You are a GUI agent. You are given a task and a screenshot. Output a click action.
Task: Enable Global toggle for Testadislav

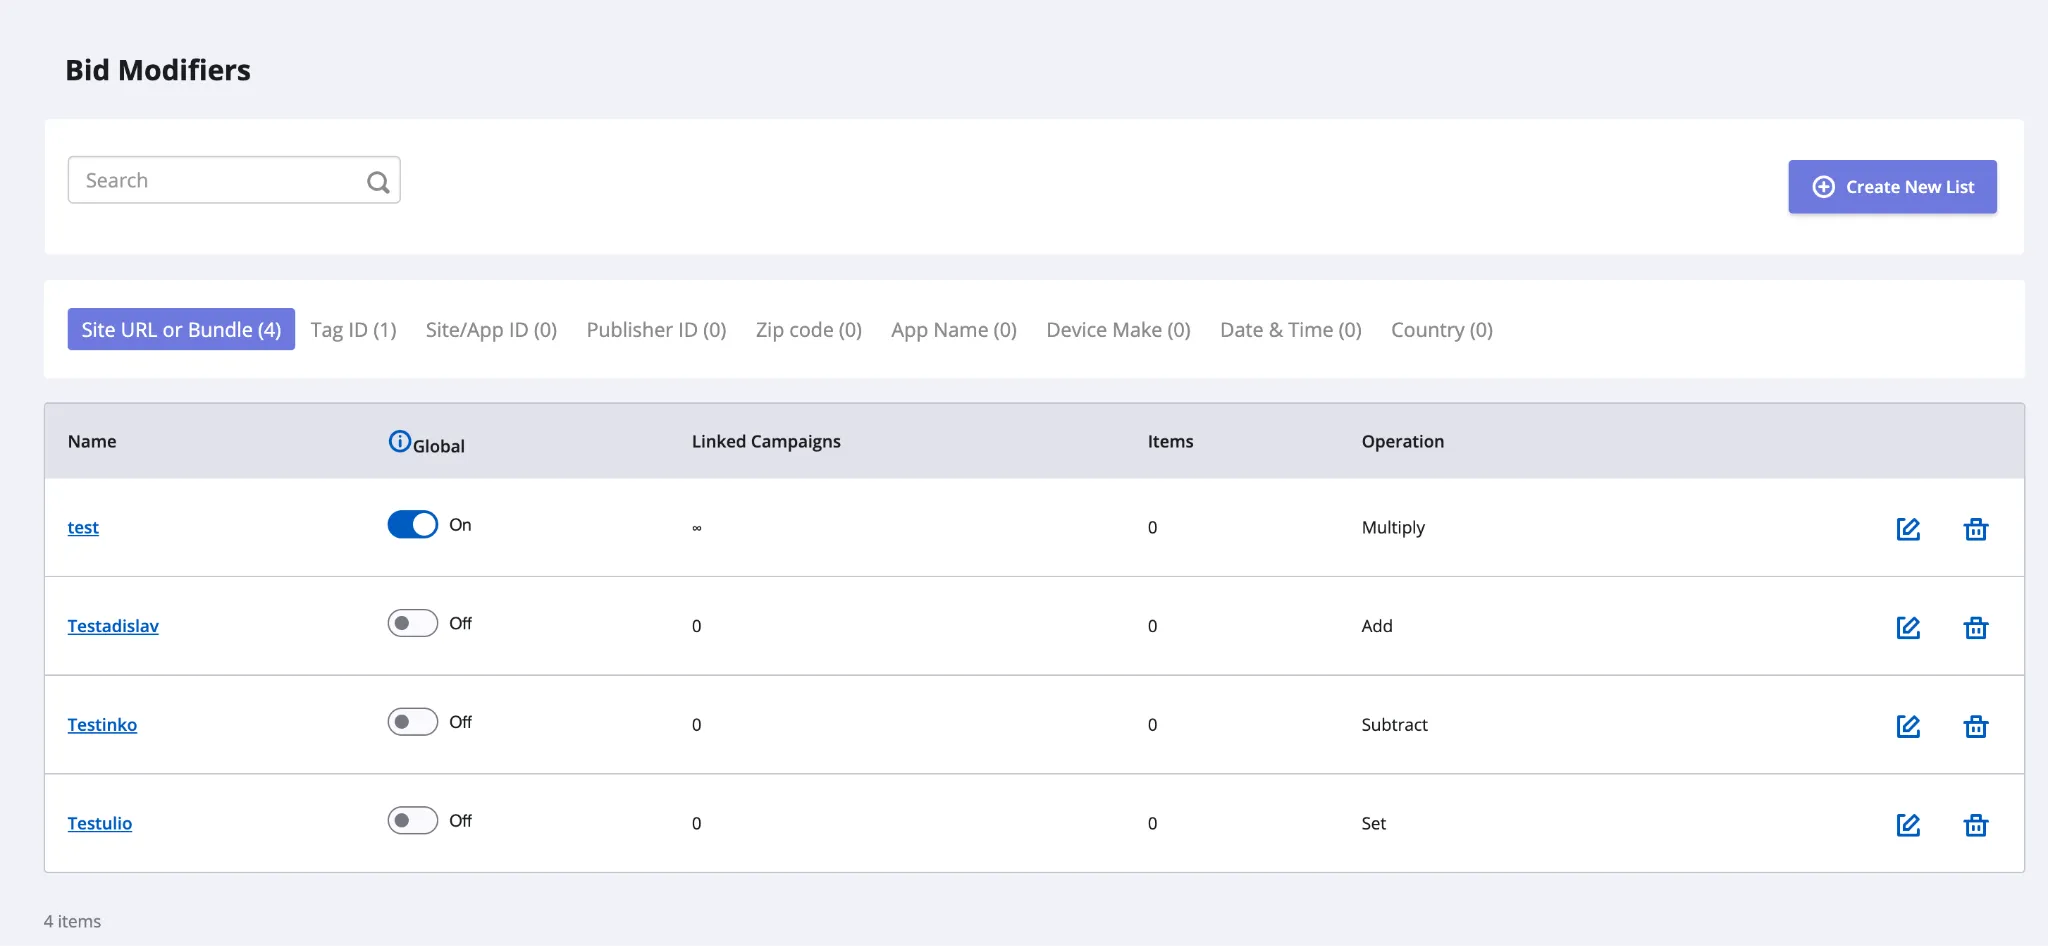[413, 623]
